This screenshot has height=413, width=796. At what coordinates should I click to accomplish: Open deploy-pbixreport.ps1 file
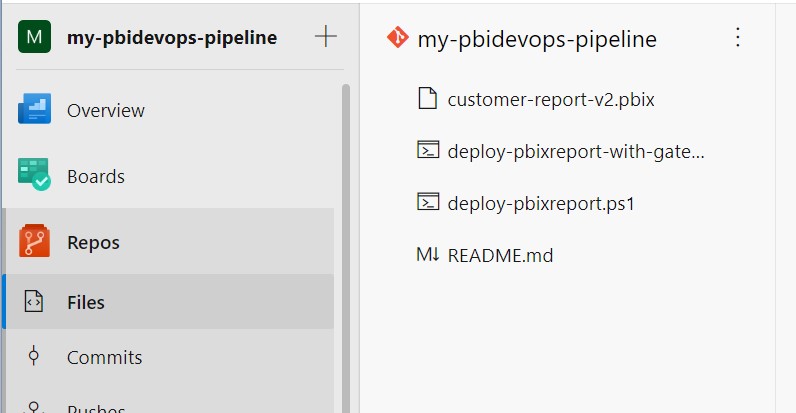pyautogui.click(x=541, y=204)
